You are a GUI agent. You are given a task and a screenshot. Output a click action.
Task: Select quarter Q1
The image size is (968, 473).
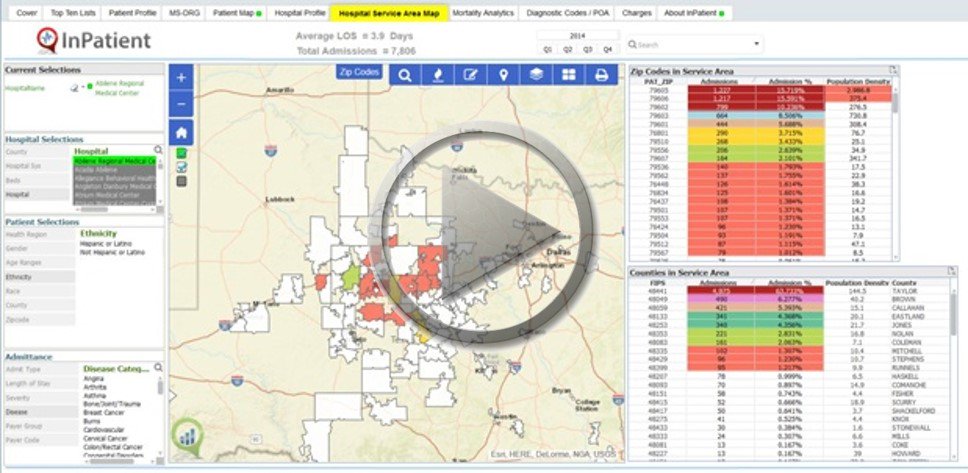548,49
